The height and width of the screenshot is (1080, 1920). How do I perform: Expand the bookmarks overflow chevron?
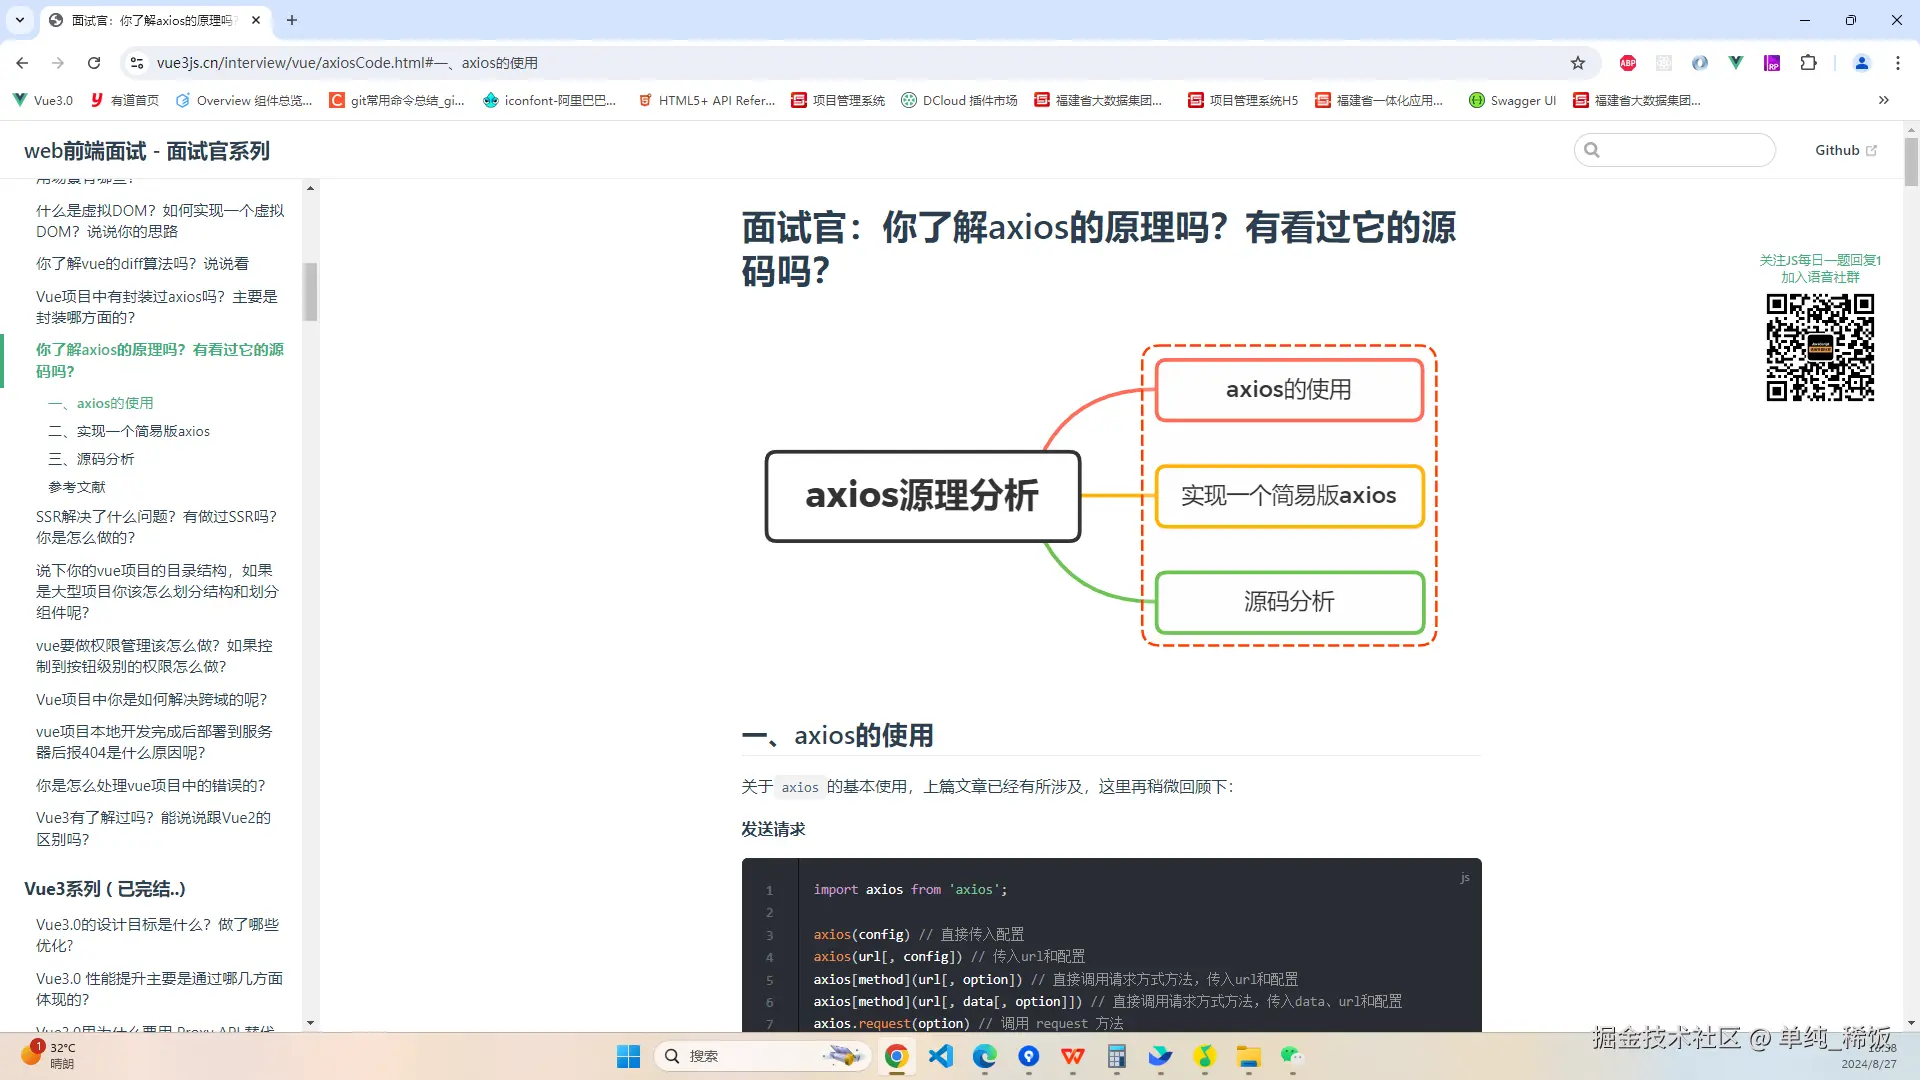pyautogui.click(x=1884, y=100)
